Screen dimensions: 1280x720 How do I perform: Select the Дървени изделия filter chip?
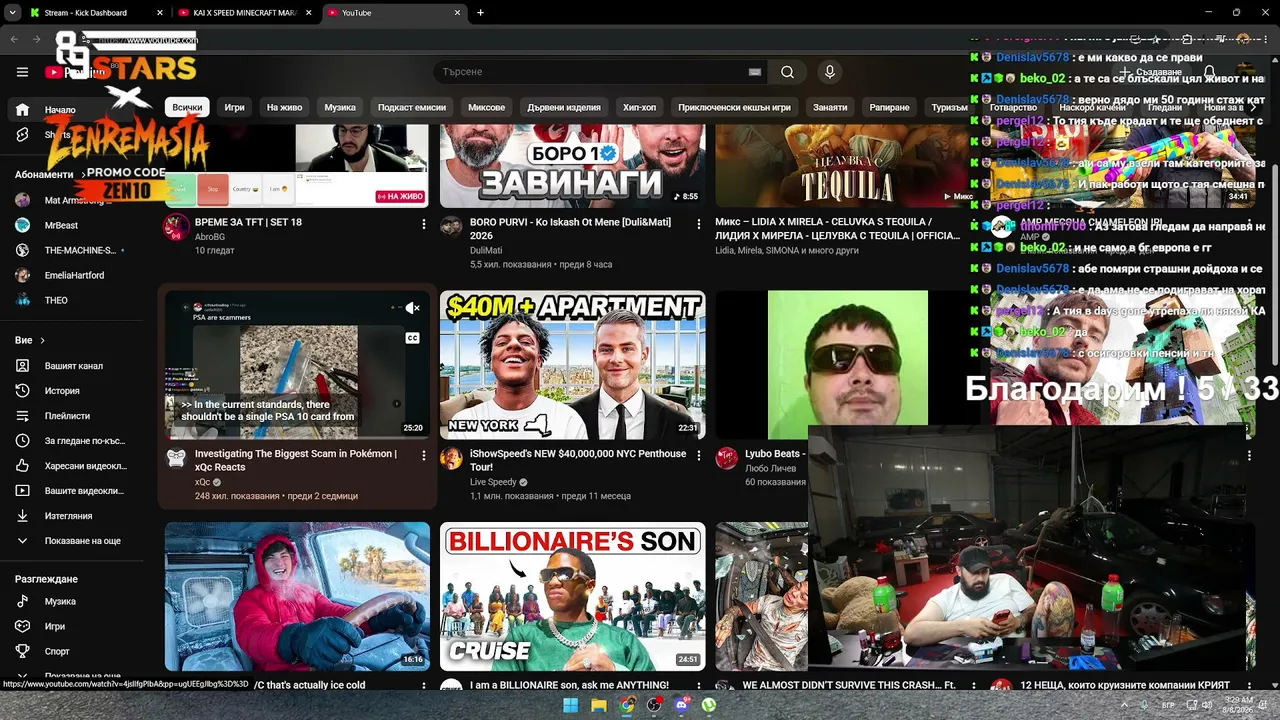[564, 107]
